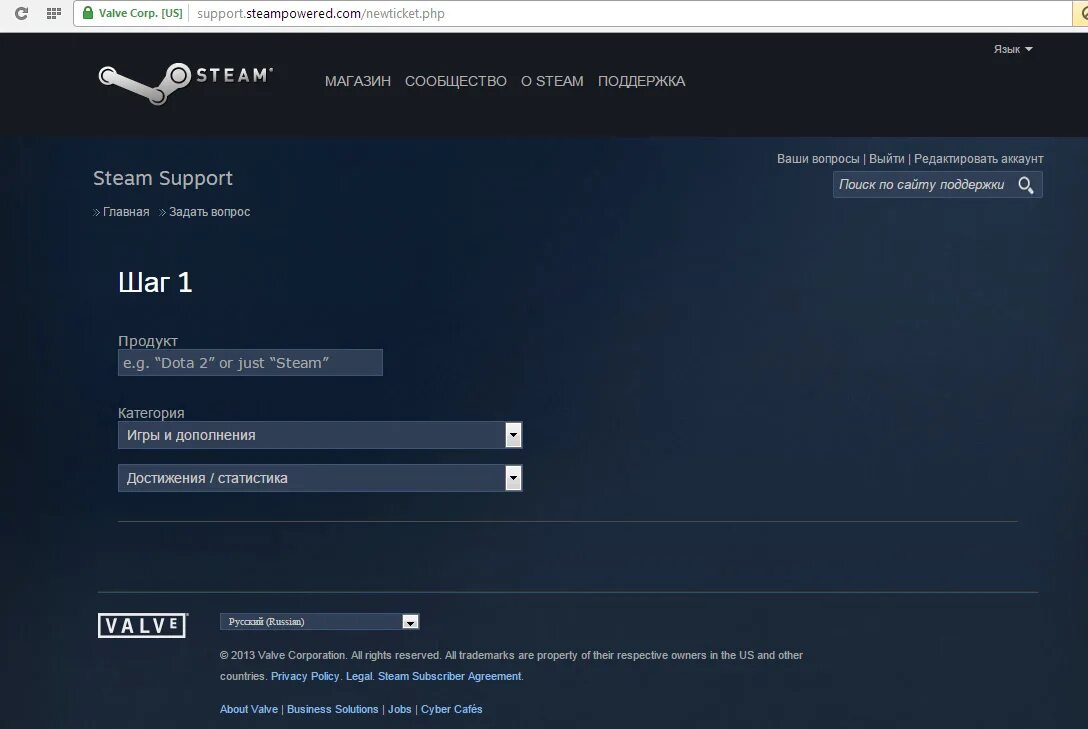
Task: Click the Valve logo in footer
Action: [143, 625]
